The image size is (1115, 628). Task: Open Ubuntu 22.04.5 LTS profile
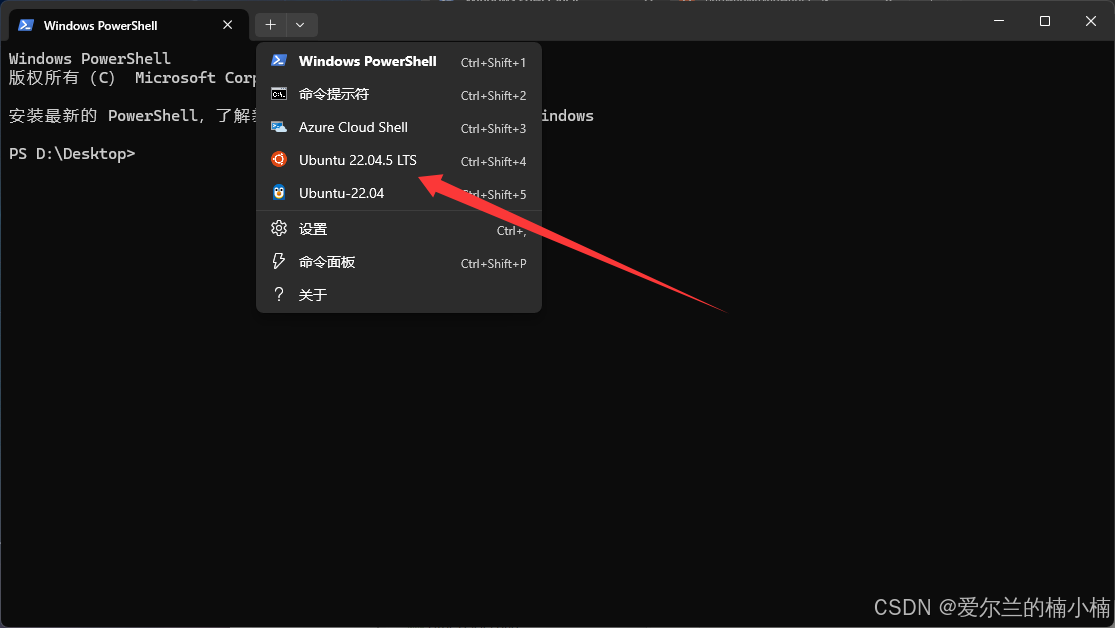[399, 161]
